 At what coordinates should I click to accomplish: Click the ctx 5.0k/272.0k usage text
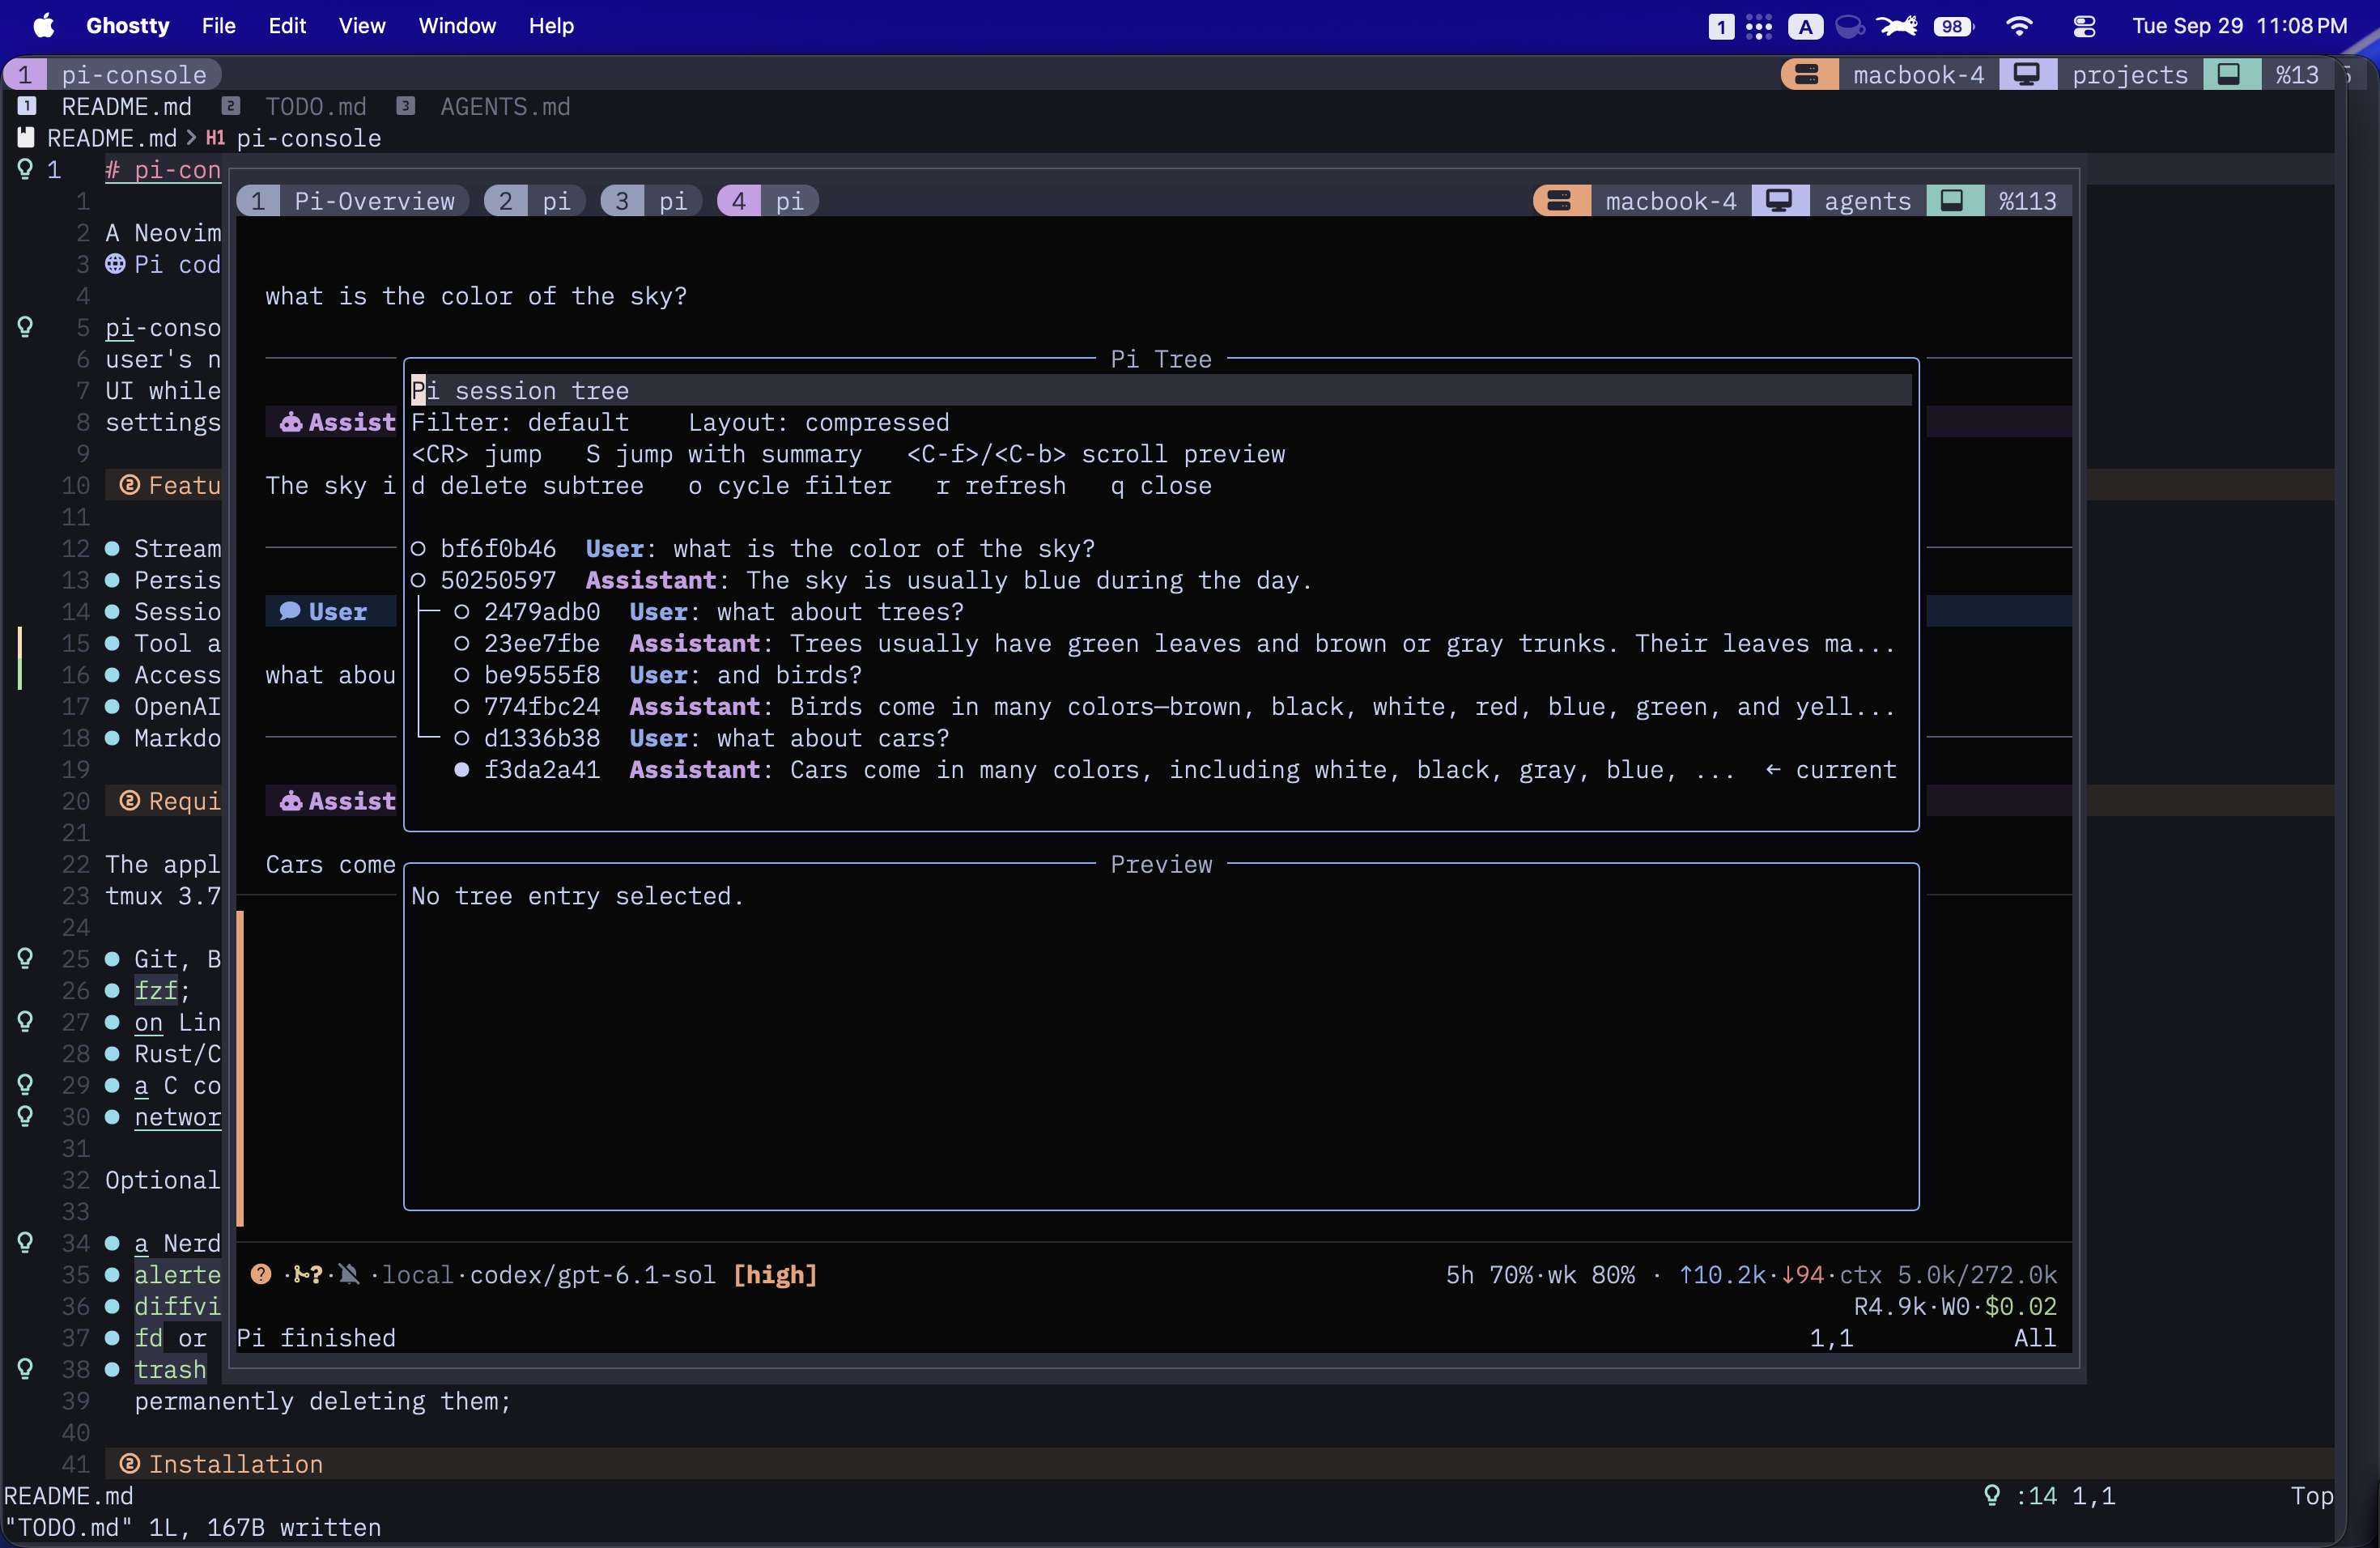[1948, 1274]
